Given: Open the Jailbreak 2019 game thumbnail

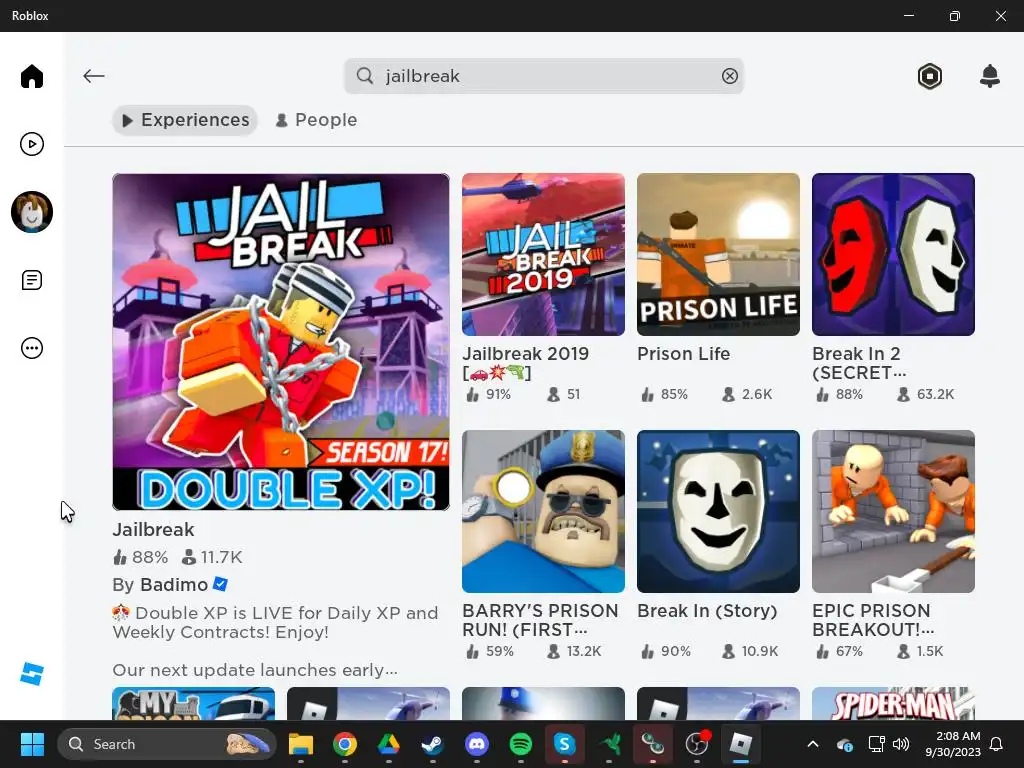Looking at the screenshot, I should point(543,255).
